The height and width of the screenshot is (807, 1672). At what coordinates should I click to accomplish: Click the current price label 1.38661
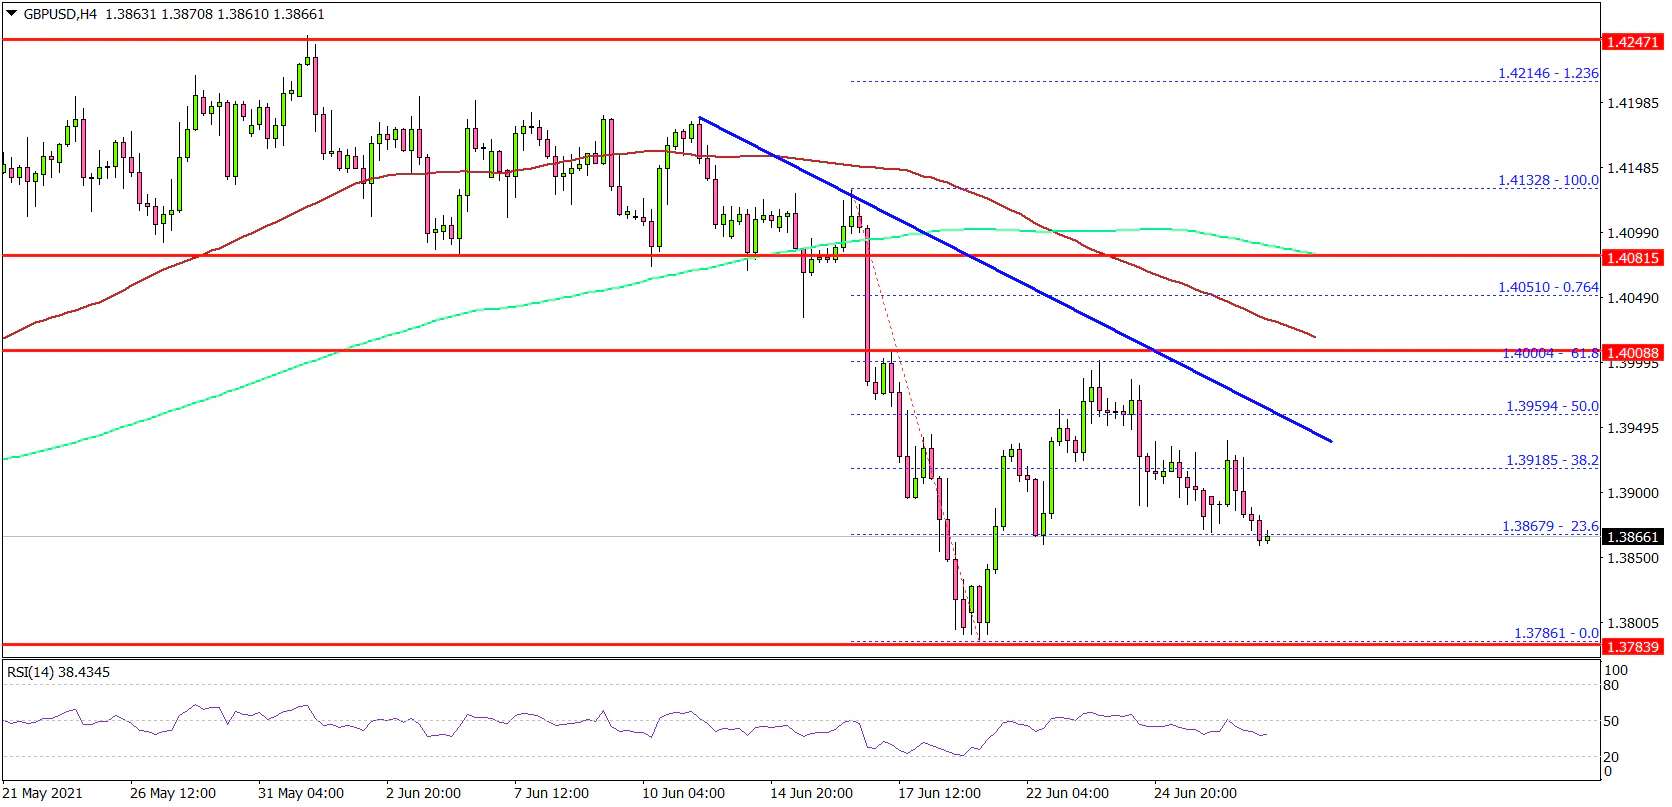pyautogui.click(x=1632, y=537)
